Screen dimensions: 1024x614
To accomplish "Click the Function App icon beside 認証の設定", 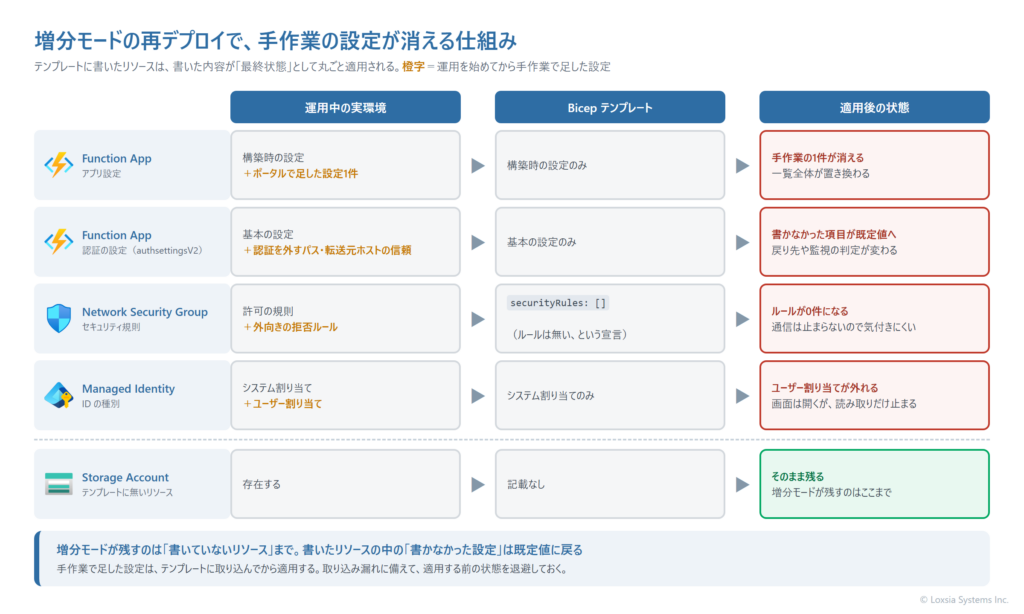I will pyautogui.click(x=59, y=242).
